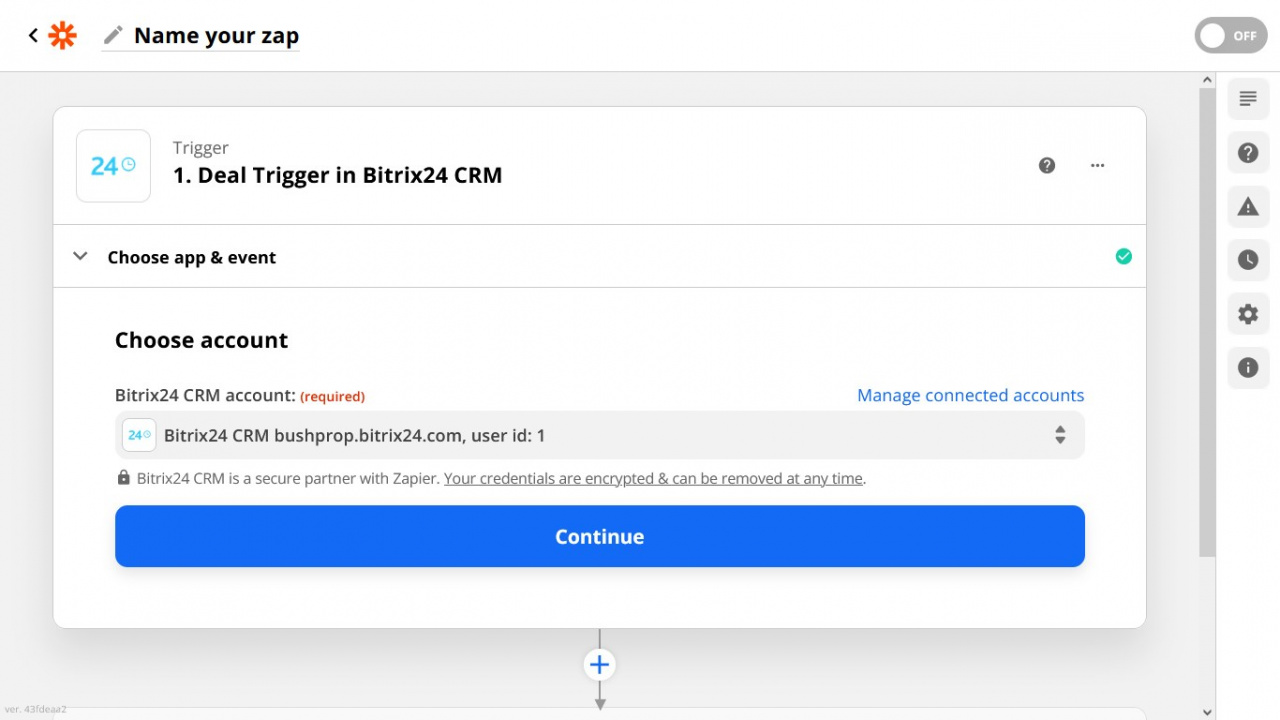The height and width of the screenshot is (720, 1280).
Task: Go back using the left arrow
Action: [33, 36]
